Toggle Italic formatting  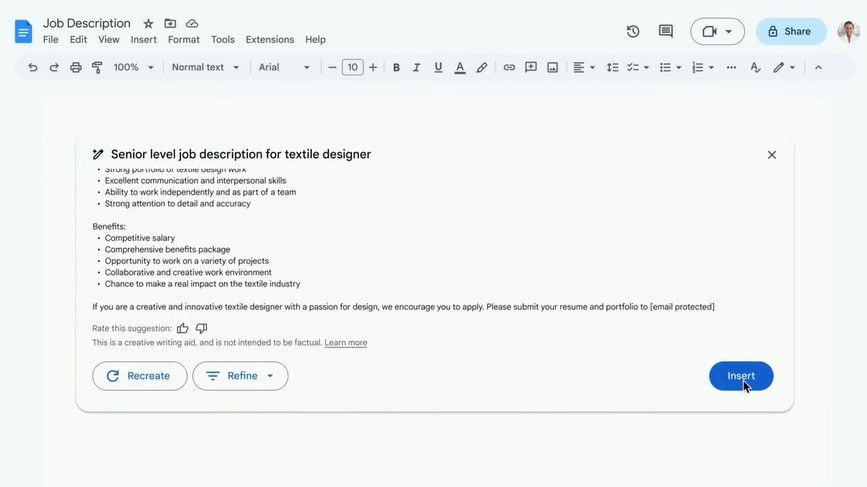click(417, 68)
